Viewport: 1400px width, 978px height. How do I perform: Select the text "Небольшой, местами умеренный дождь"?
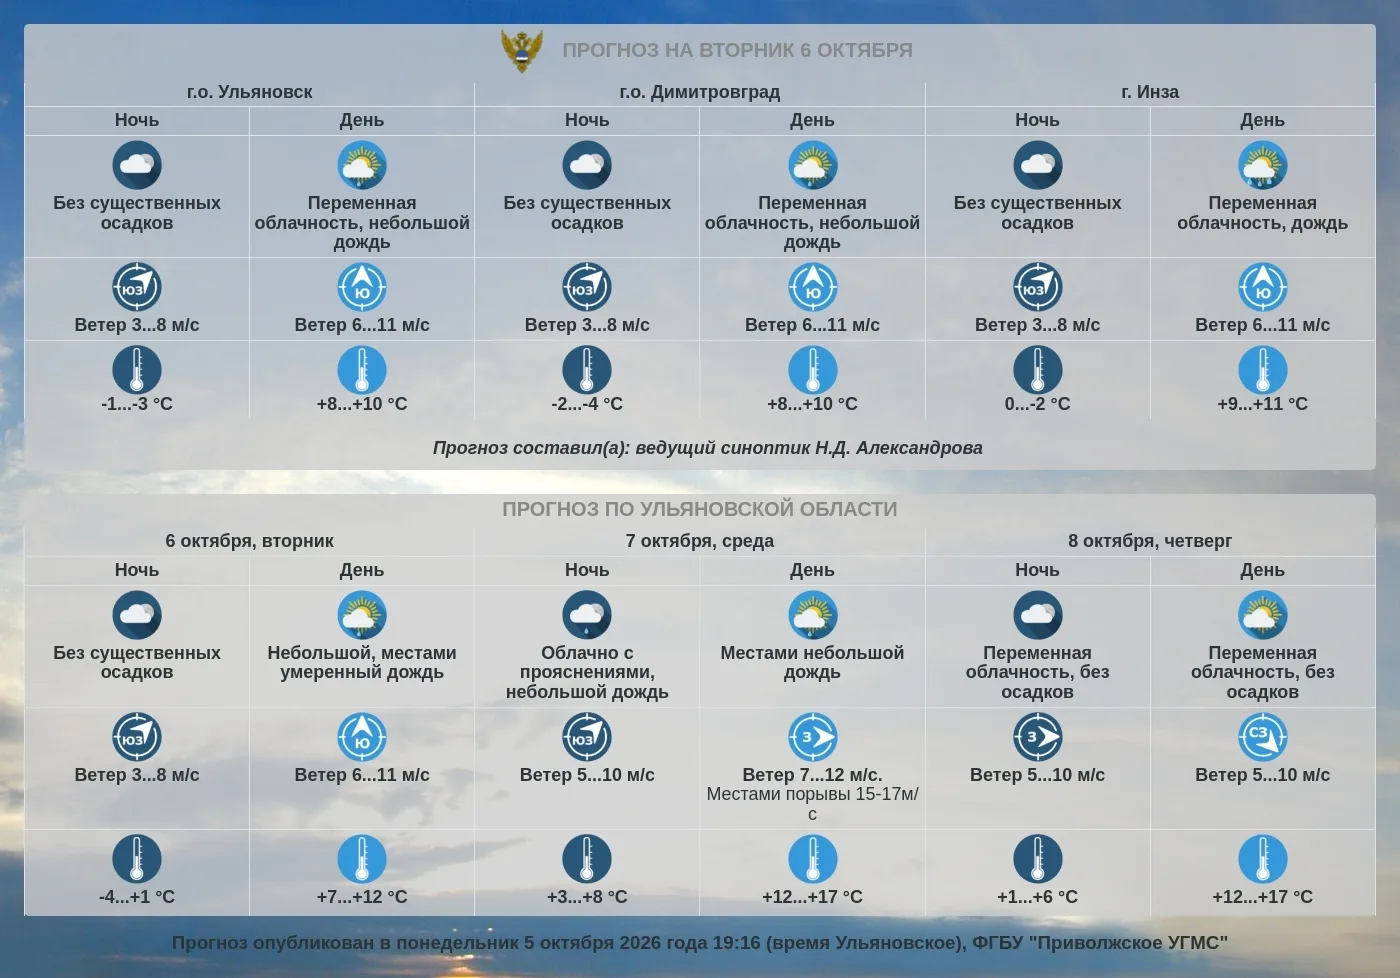[x=362, y=662]
